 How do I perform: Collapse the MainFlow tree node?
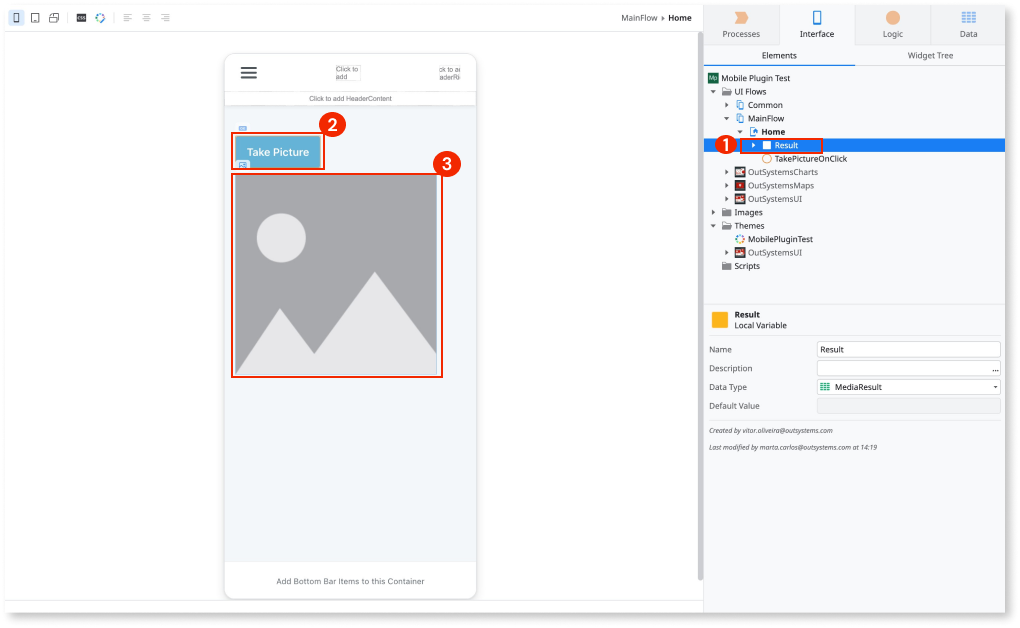(x=726, y=118)
